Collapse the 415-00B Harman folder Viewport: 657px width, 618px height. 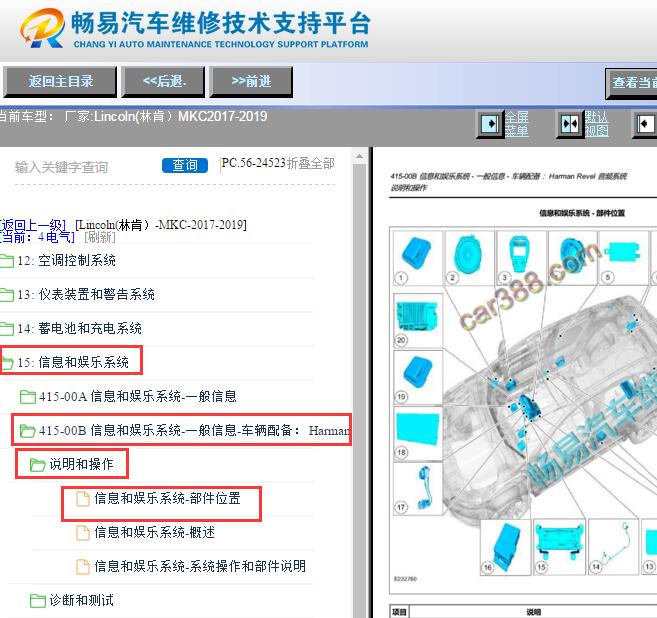(x=28, y=431)
